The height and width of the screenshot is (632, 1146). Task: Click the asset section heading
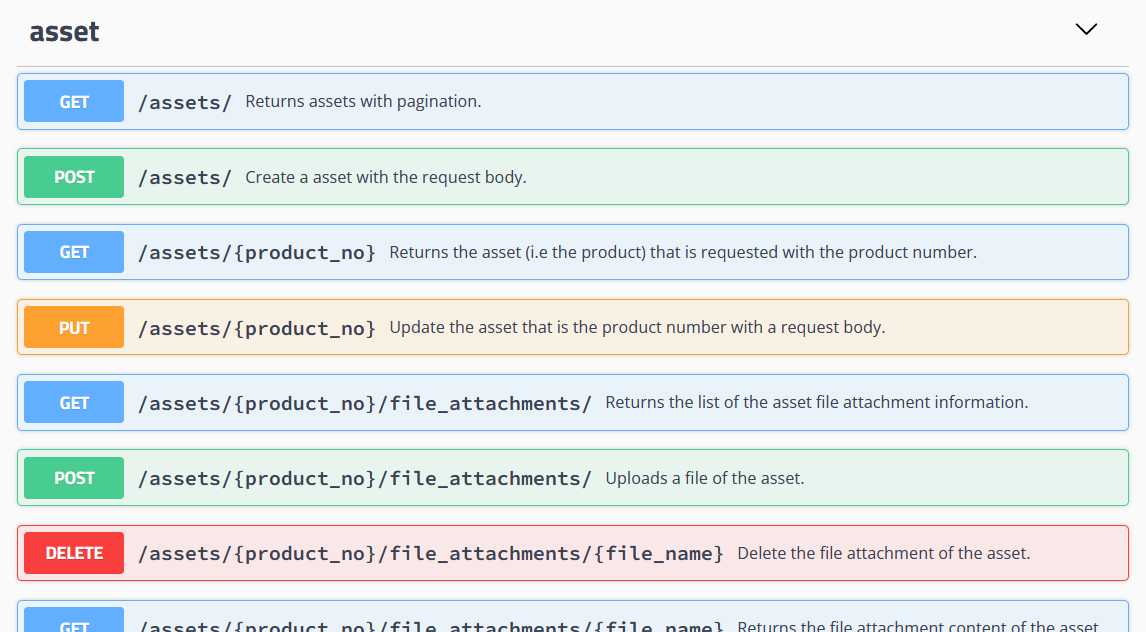64,32
